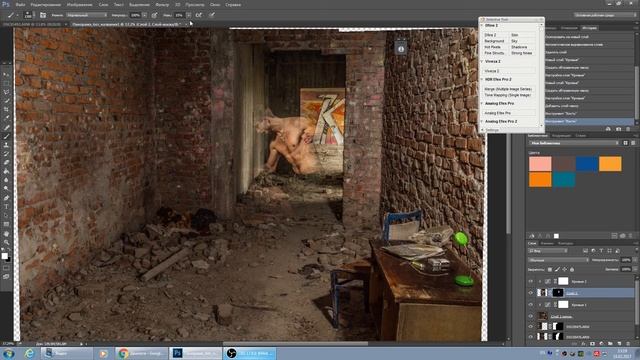Open layer fill dropdown in Layers panel
640x360 pixels.
(635, 269)
